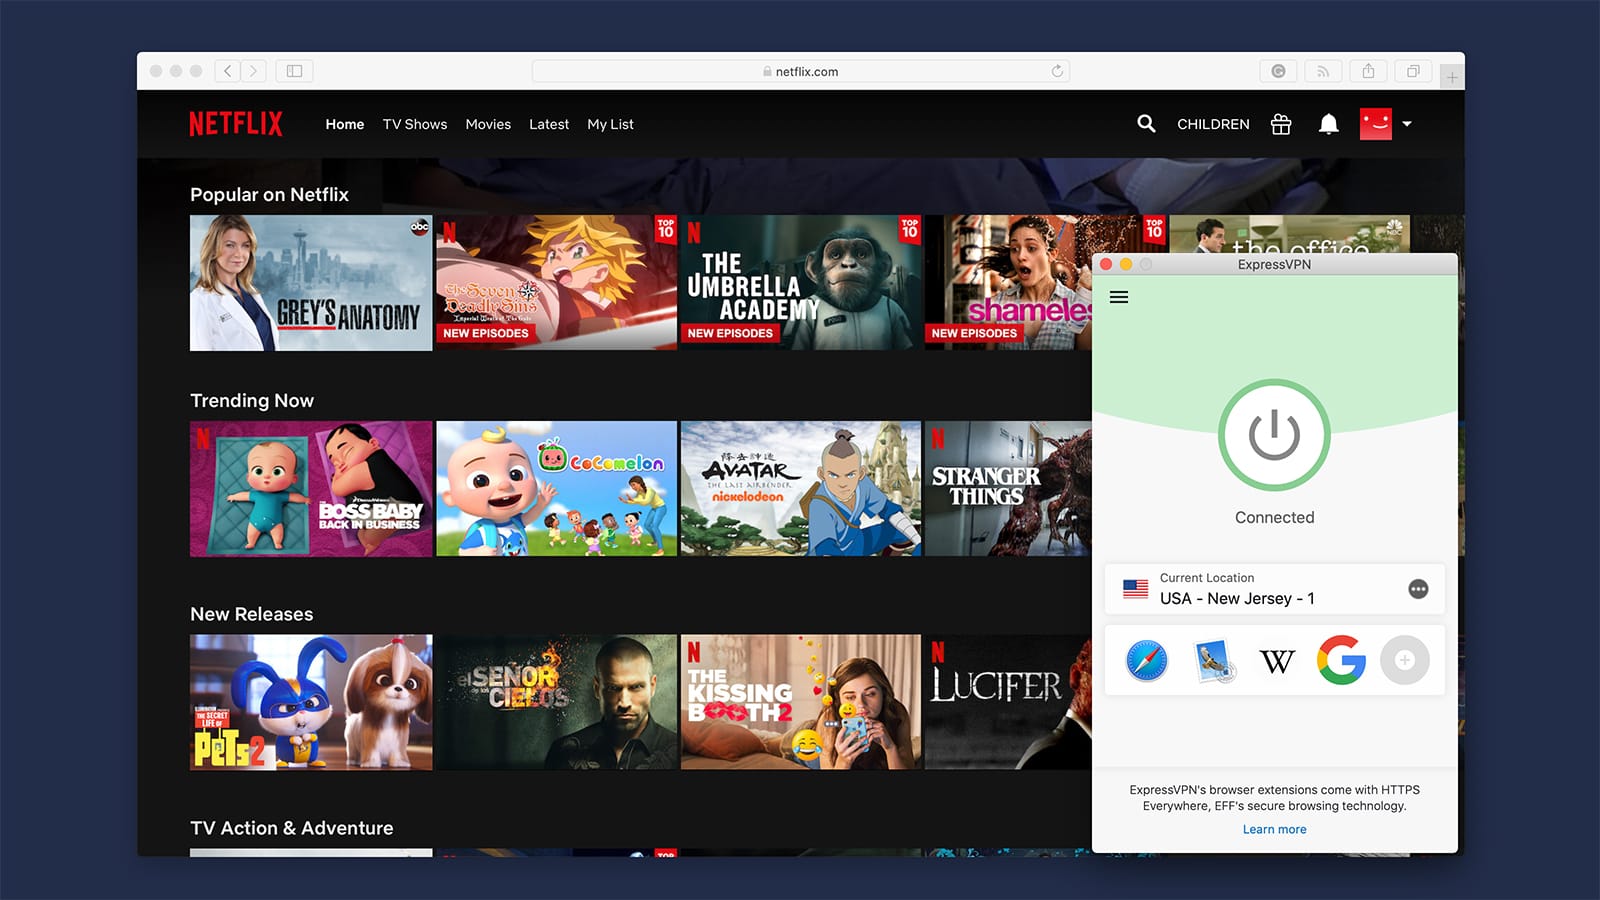
Task: Open The Office thumbnail
Action: point(1290,234)
